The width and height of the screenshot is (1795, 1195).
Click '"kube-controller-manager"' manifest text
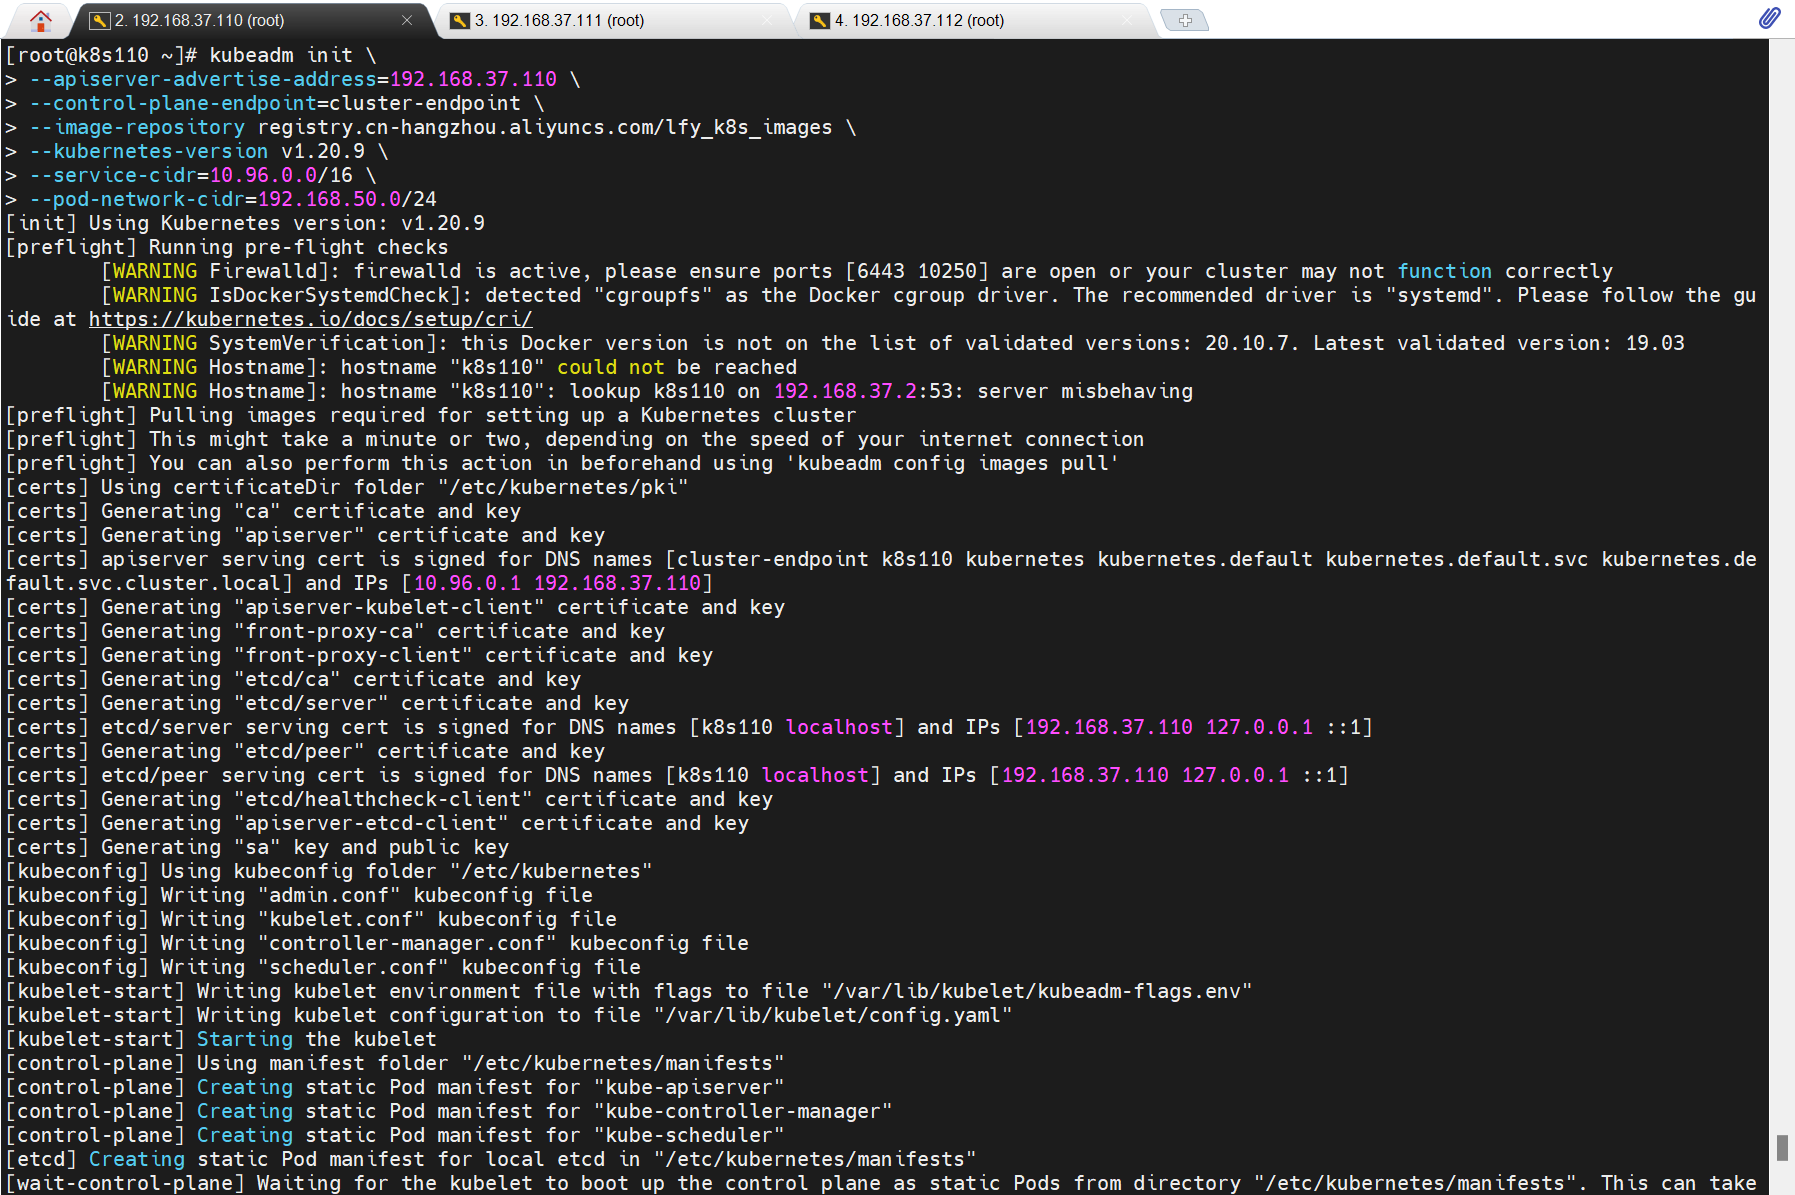743,1111
